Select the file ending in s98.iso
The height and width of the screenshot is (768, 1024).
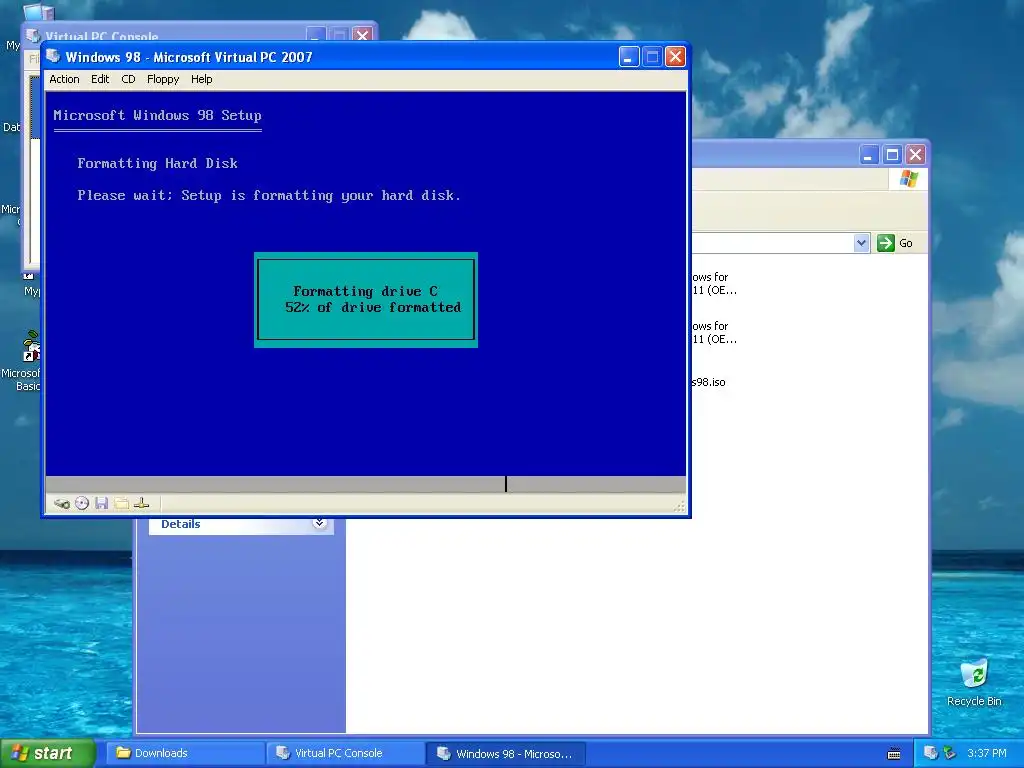pos(709,382)
